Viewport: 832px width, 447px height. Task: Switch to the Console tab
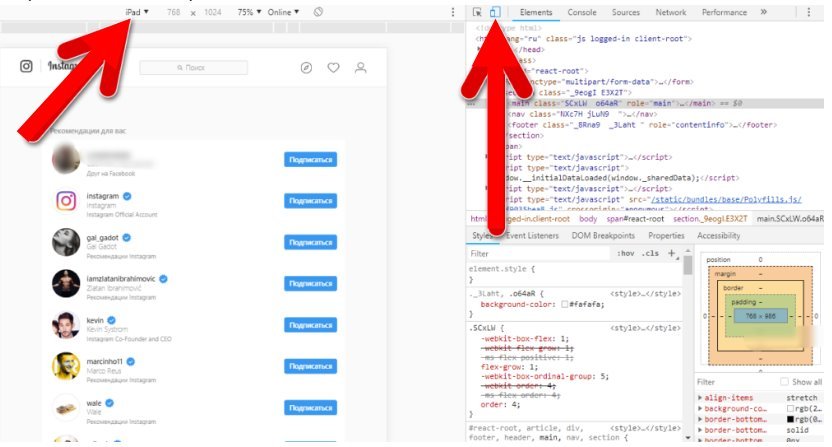(x=582, y=12)
